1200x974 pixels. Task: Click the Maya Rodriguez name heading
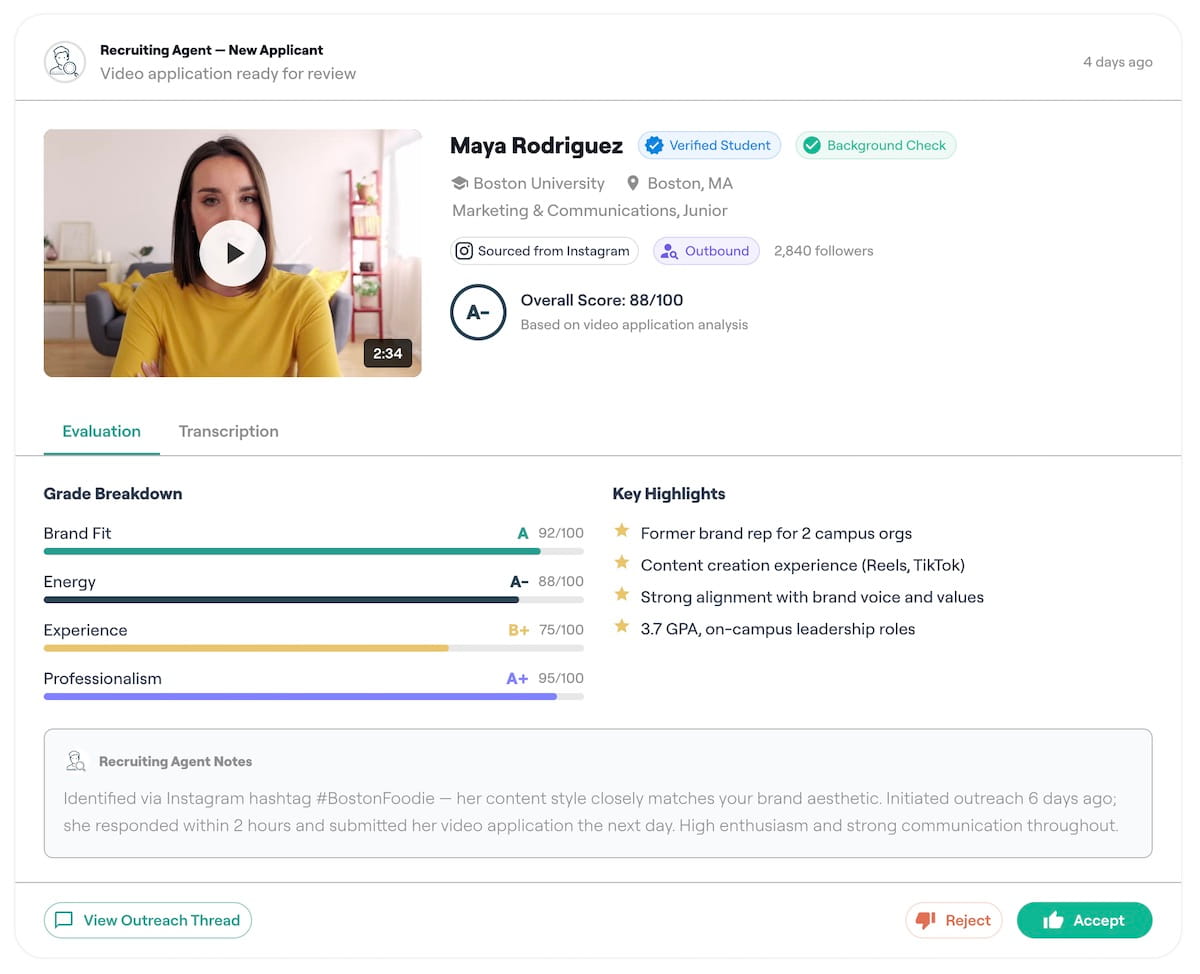coord(536,146)
